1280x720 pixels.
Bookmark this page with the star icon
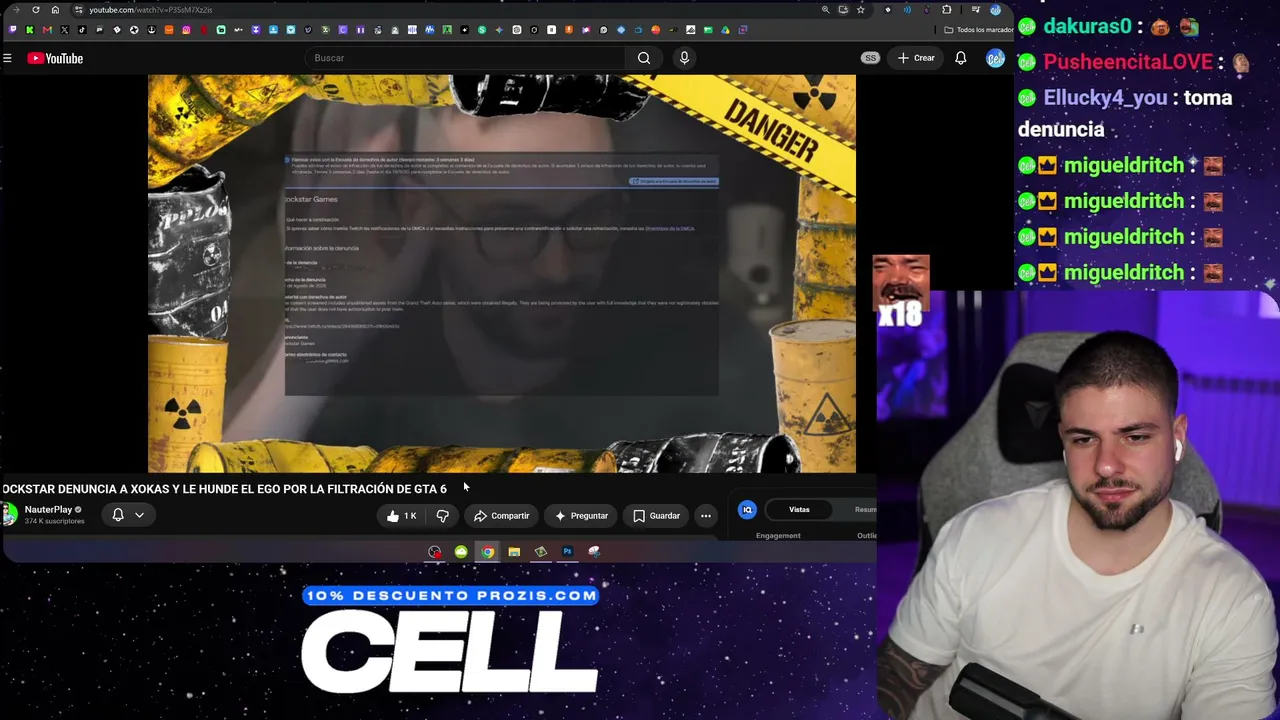(x=860, y=10)
